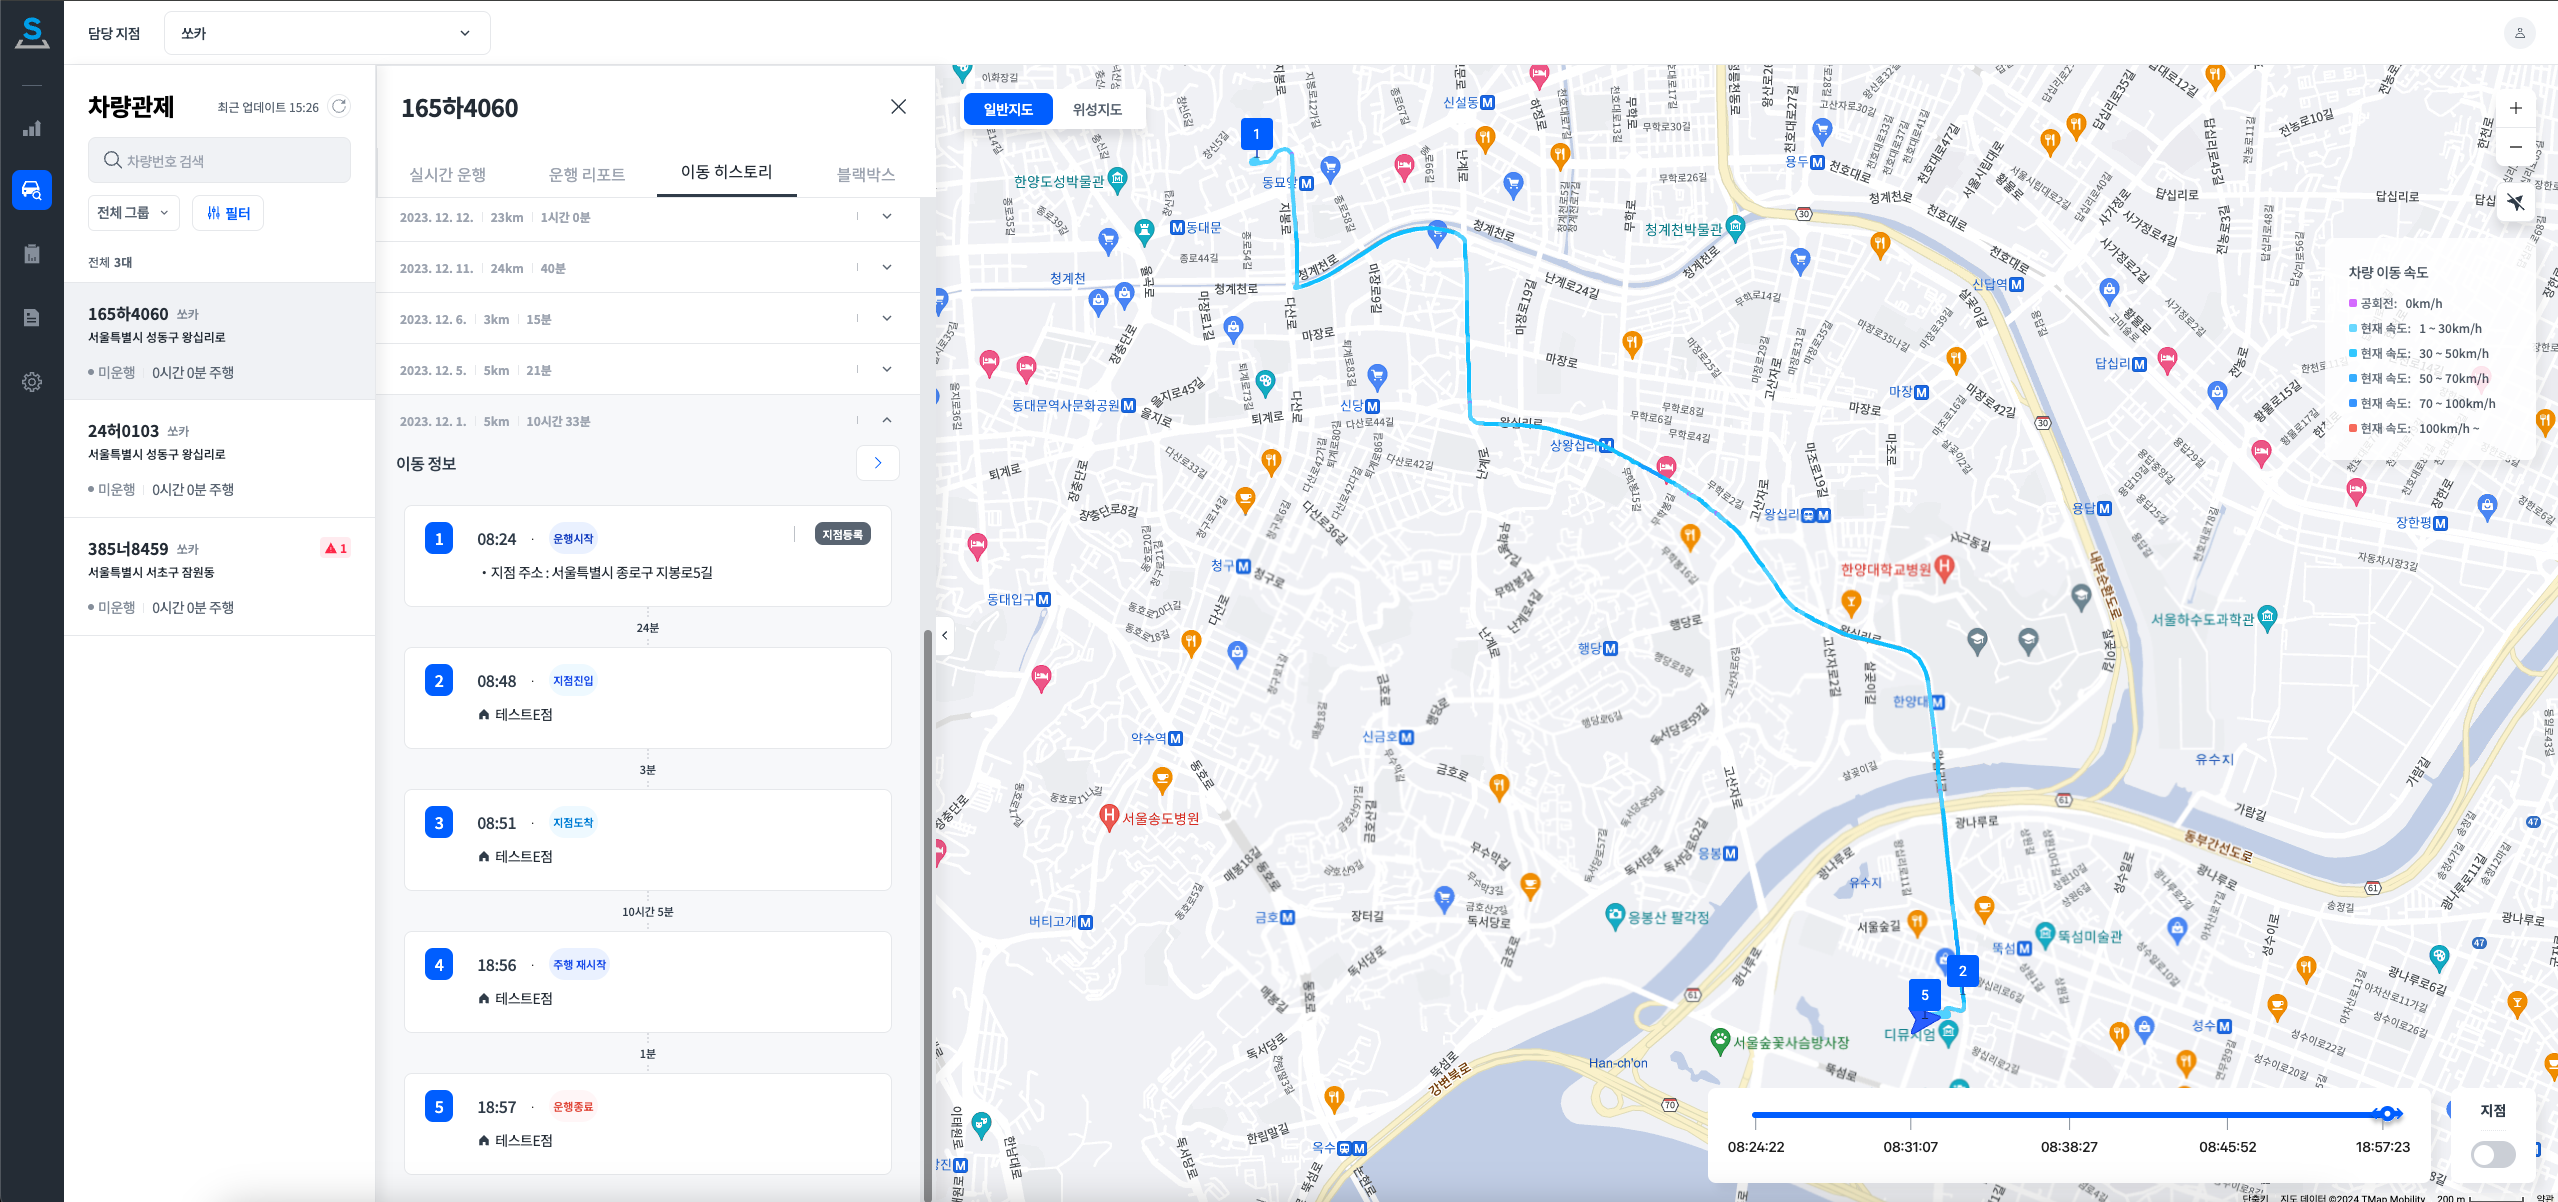Switch to the 실시간 운행 tab
Image resolution: width=2558 pixels, height=1202 pixels.
[x=448, y=174]
